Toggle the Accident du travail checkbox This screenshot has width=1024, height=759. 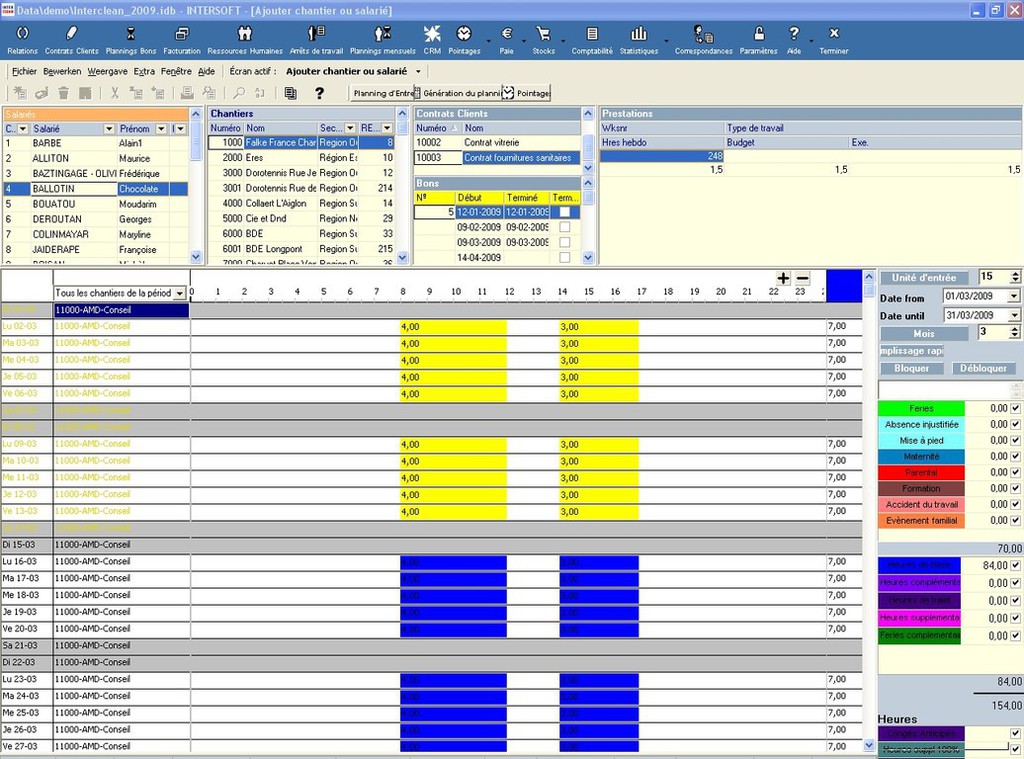1016,505
